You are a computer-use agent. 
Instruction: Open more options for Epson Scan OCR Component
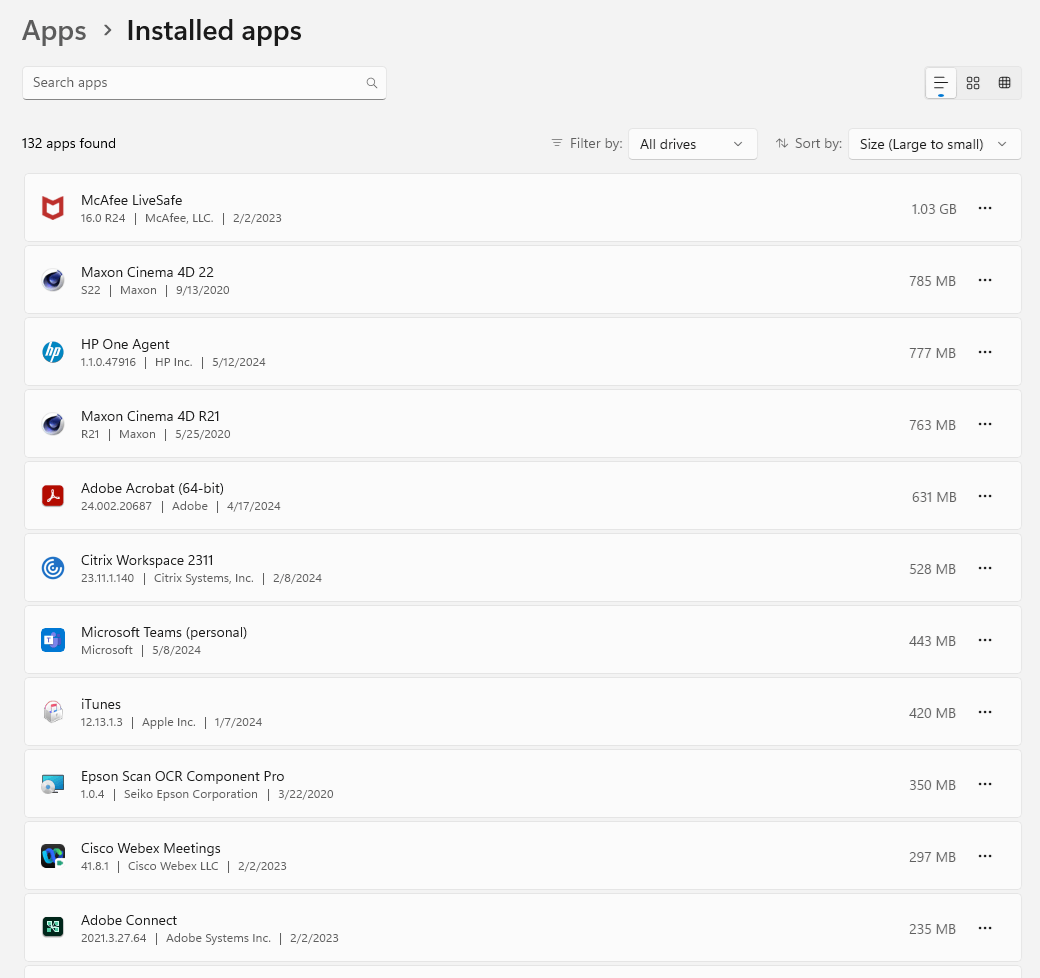pos(985,784)
